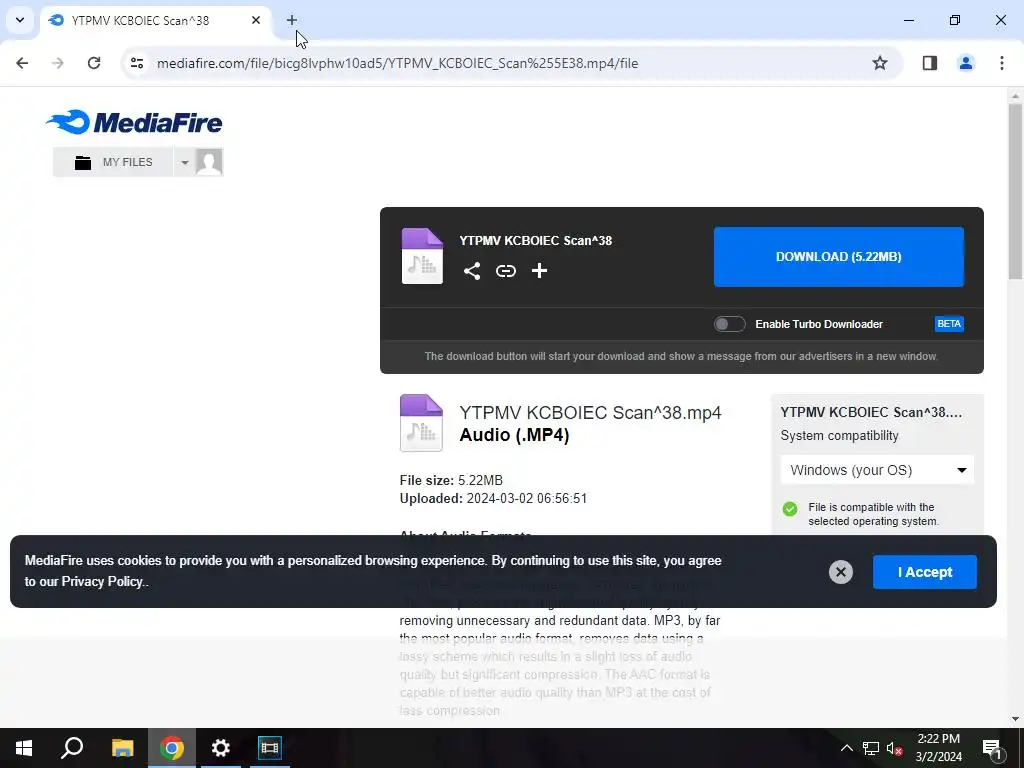This screenshot has height=768, width=1024.
Task: Click the audio file icon in download box
Action: click(422, 256)
